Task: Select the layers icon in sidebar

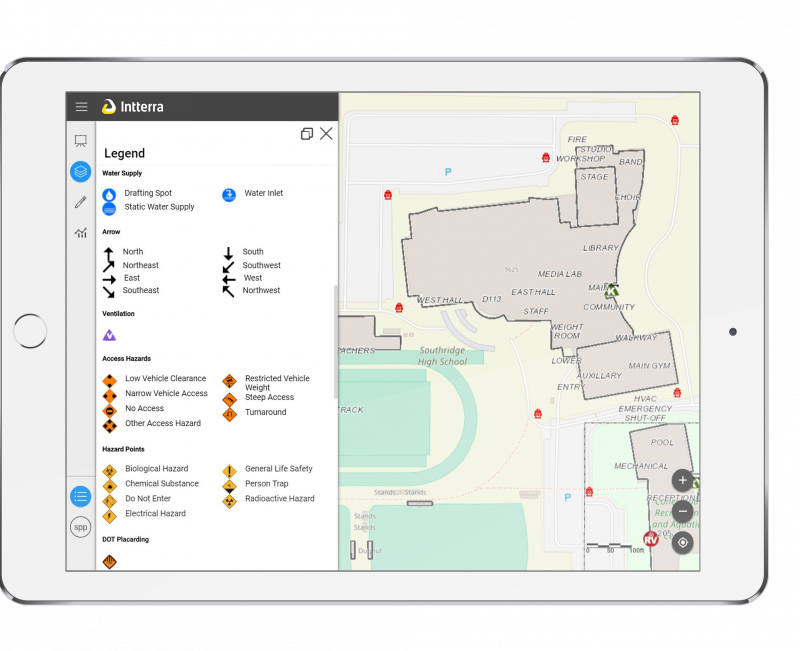Action: pyautogui.click(x=81, y=171)
